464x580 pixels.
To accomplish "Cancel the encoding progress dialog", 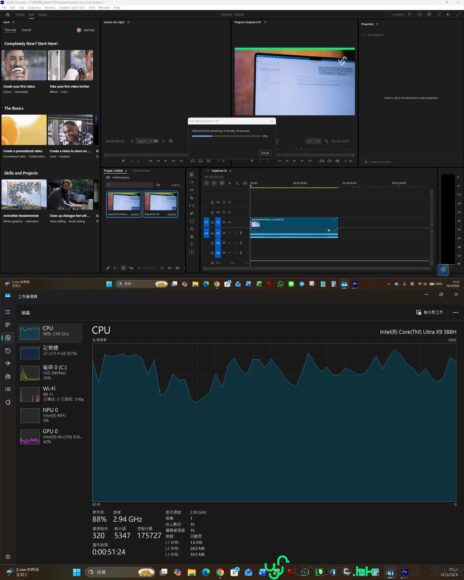I will pos(265,153).
